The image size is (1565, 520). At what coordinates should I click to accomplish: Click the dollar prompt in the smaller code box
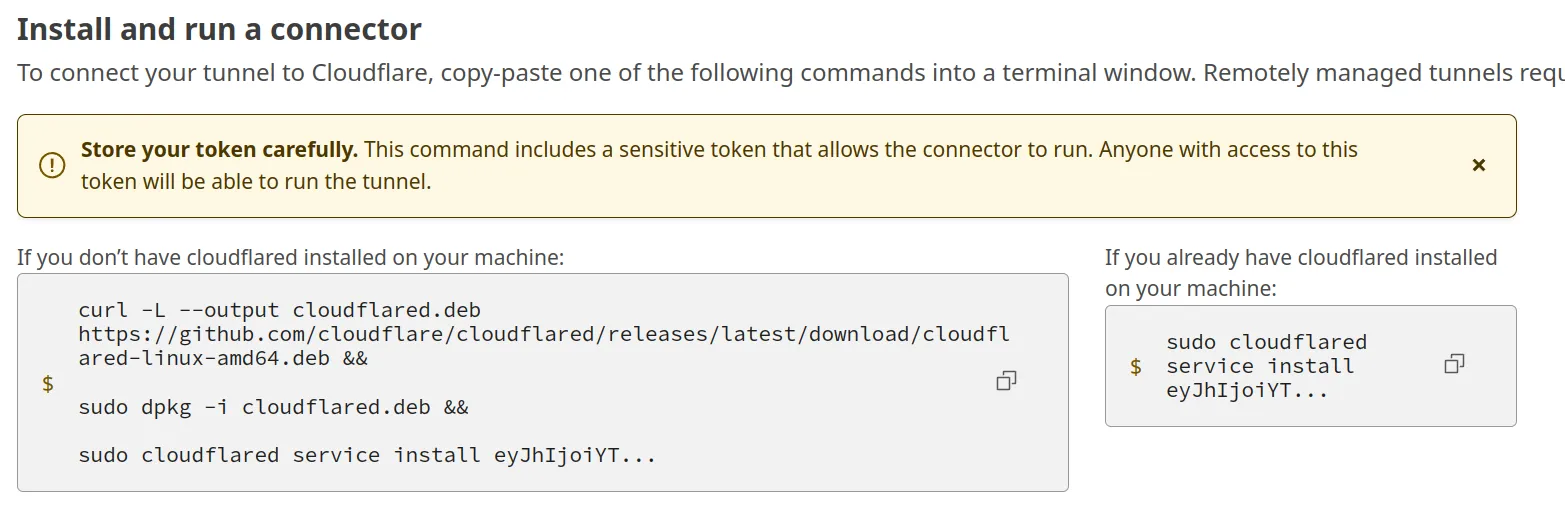[1135, 367]
